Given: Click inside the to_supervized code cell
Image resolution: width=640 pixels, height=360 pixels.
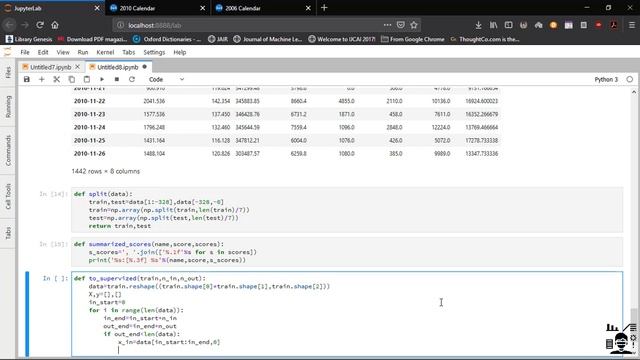Looking at the screenshot, I should 347,314.
